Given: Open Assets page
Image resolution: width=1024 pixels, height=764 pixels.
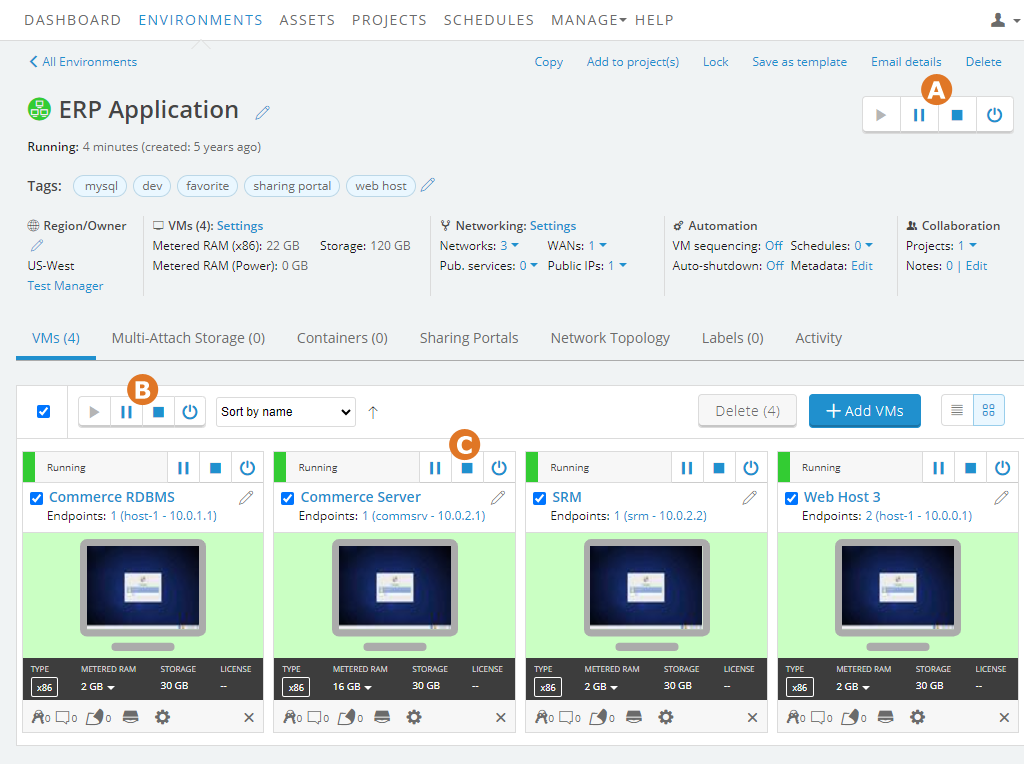Looking at the screenshot, I should [307, 20].
